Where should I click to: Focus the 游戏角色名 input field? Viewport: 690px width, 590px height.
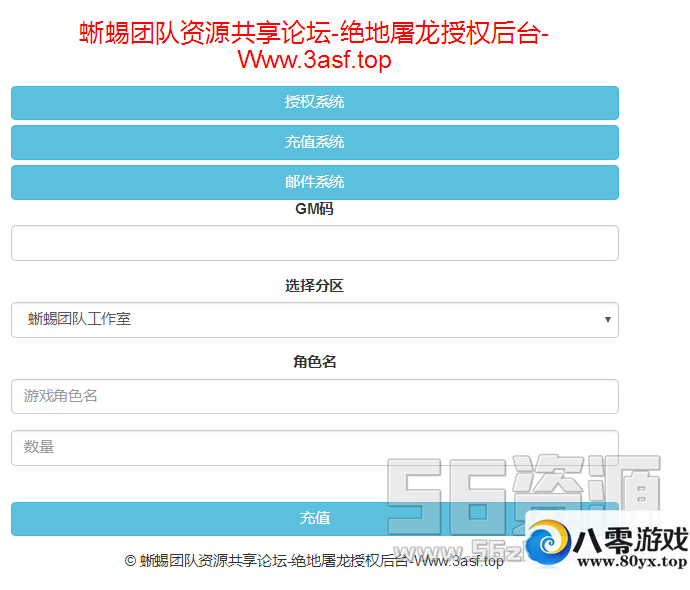pos(315,396)
